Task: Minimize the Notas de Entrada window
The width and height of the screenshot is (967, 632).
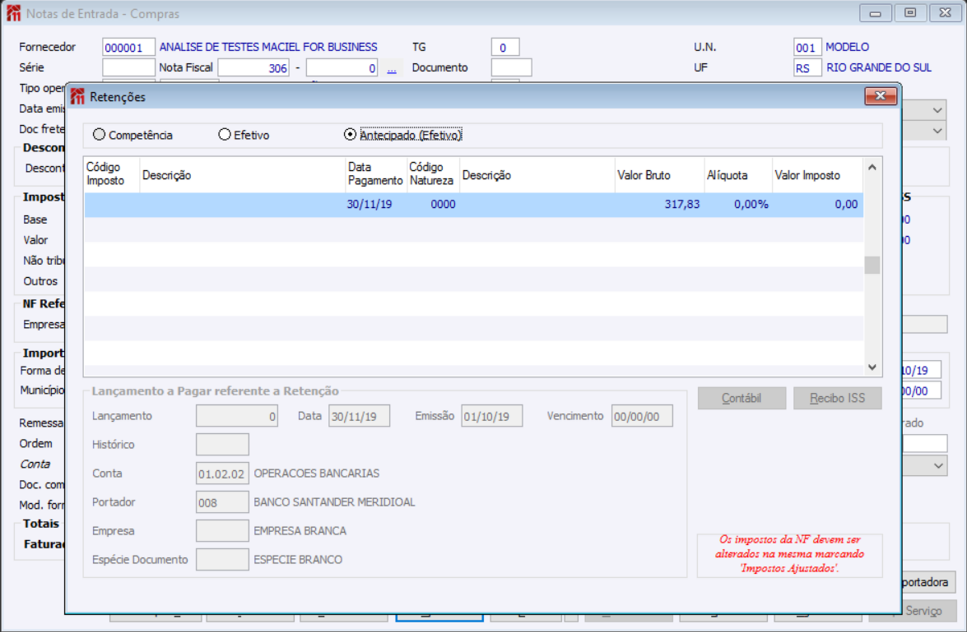Action: [x=875, y=13]
